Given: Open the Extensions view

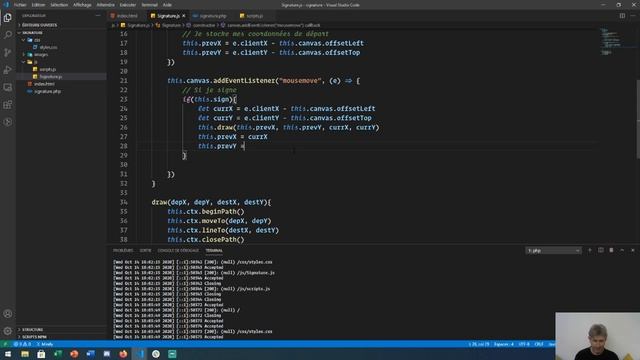Looking at the screenshot, I should click(x=7, y=105).
